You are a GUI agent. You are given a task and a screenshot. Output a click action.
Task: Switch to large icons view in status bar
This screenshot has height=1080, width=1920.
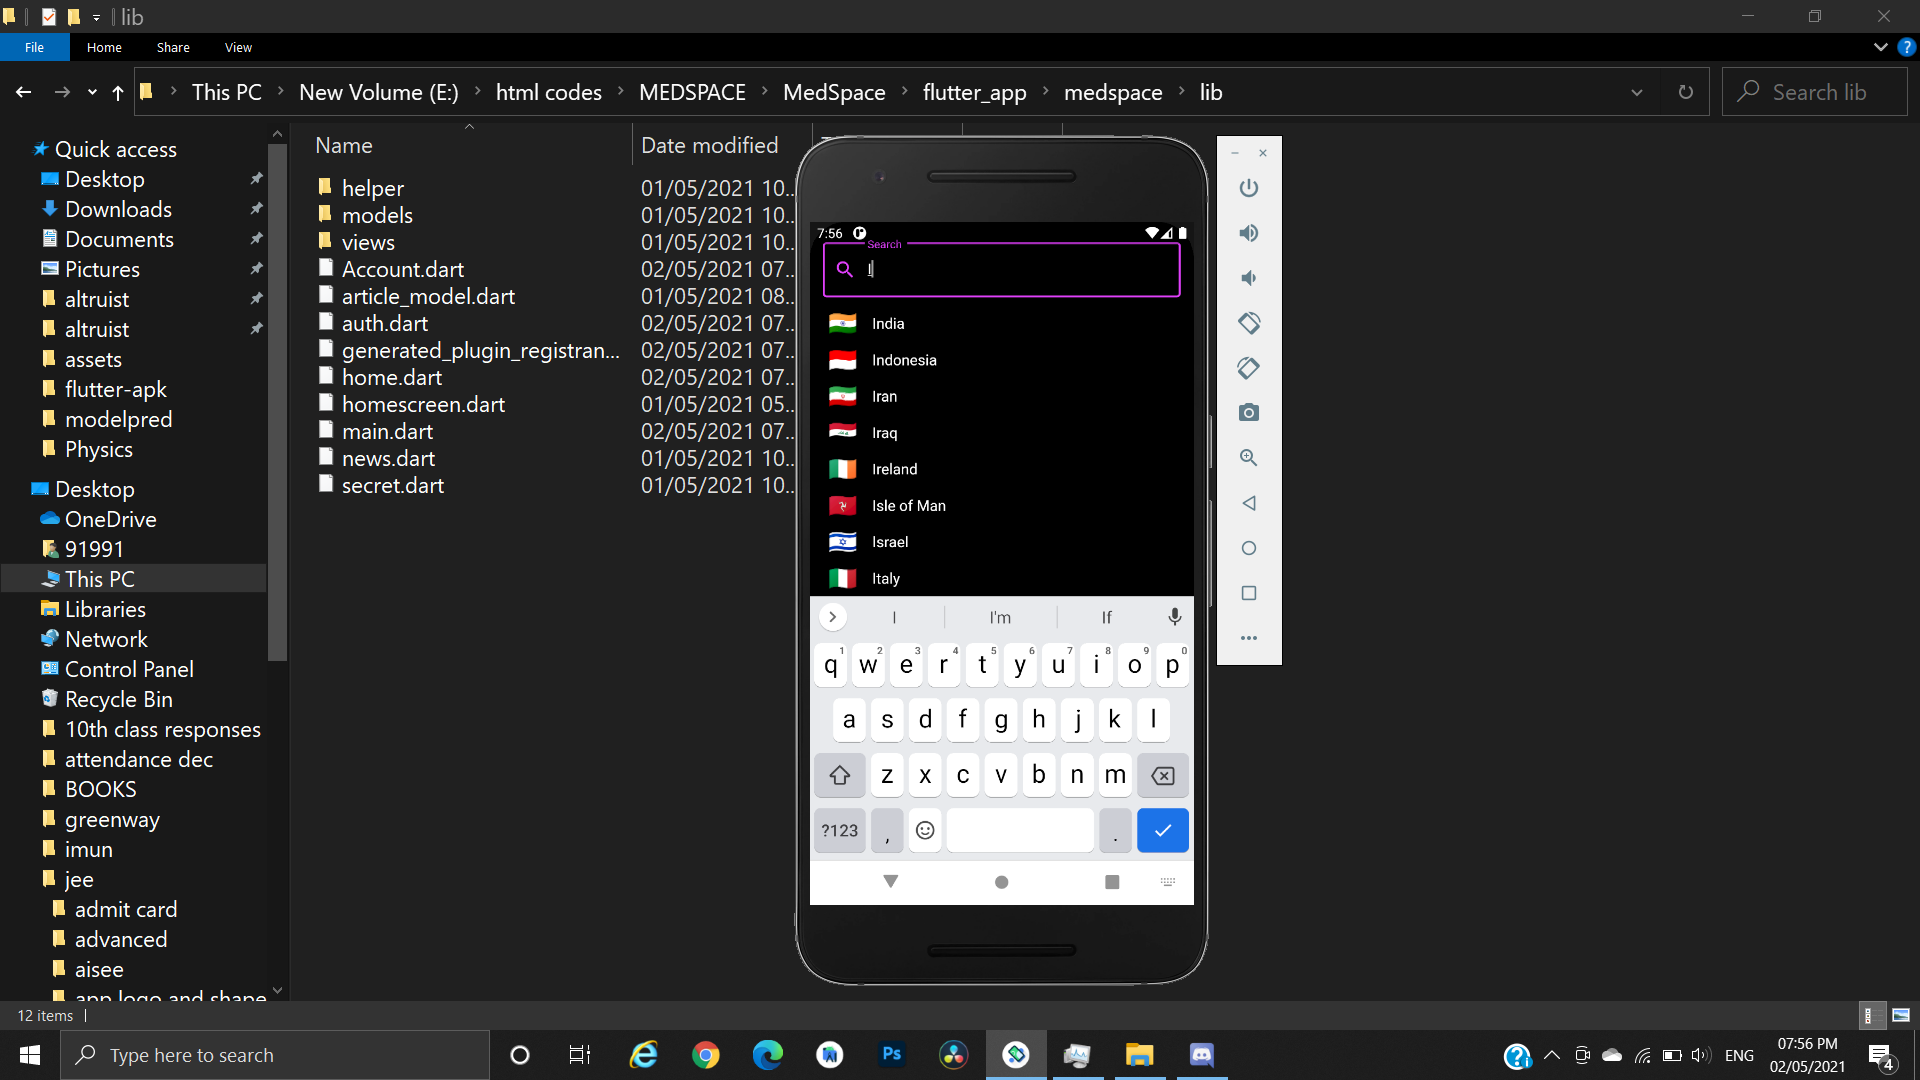pyautogui.click(x=1900, y=1015)
